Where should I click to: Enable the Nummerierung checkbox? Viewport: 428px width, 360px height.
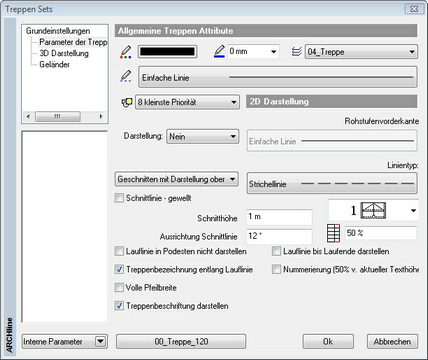click(x=276, y=269)
